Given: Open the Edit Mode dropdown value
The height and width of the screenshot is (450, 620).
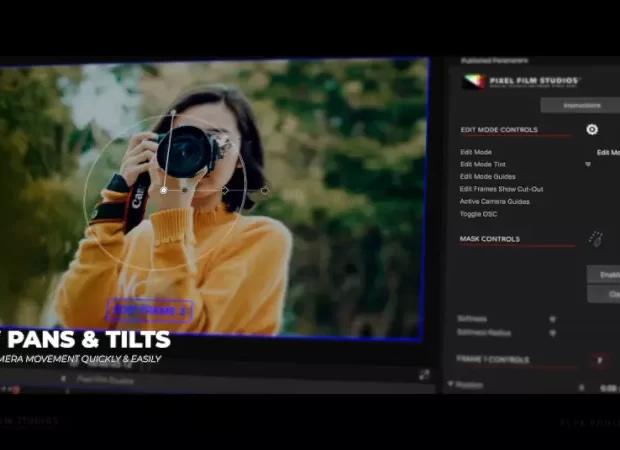Looking at the screenshot, I should click(608, 153).
